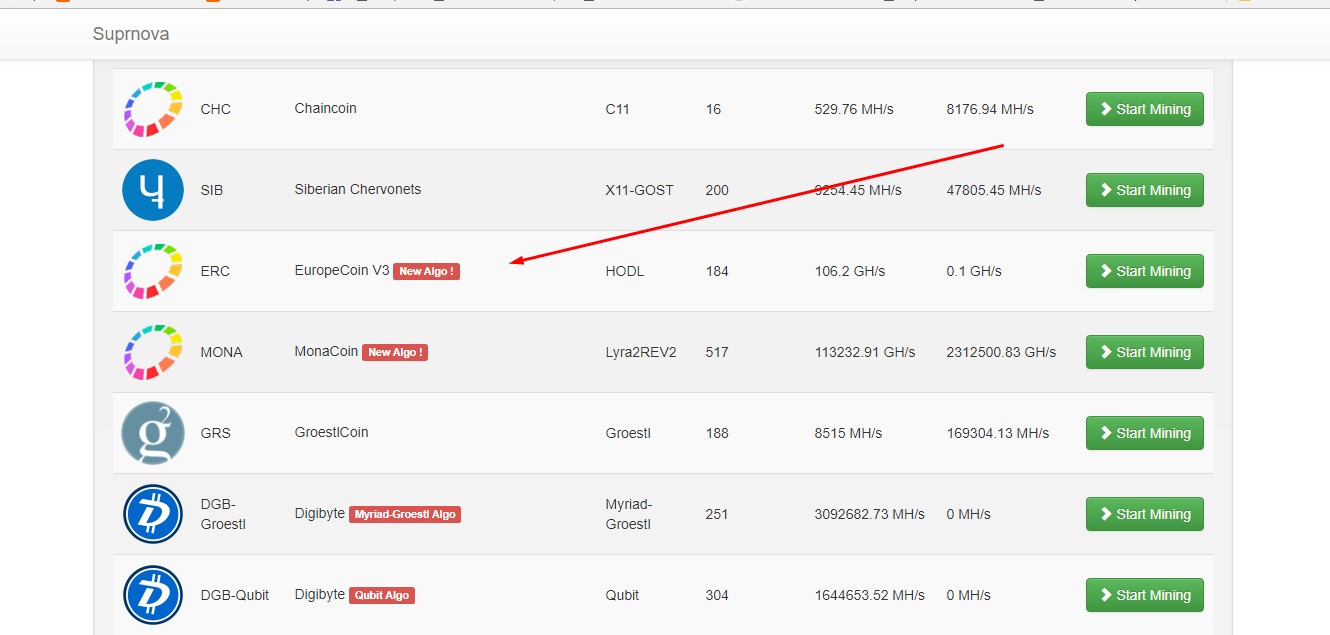1330x635 pixels.
Task: Click the miner count 517 for MONA
Action: point(717,352)
